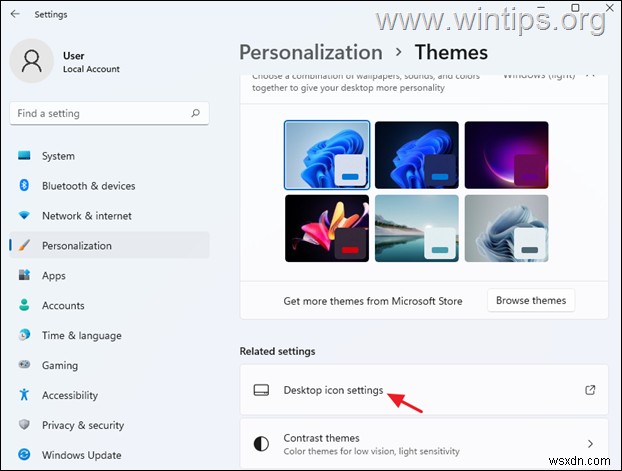The image size is (622, 471).
Task: Expand the Contrast themes chevron
Action: [x=590, y=444]
